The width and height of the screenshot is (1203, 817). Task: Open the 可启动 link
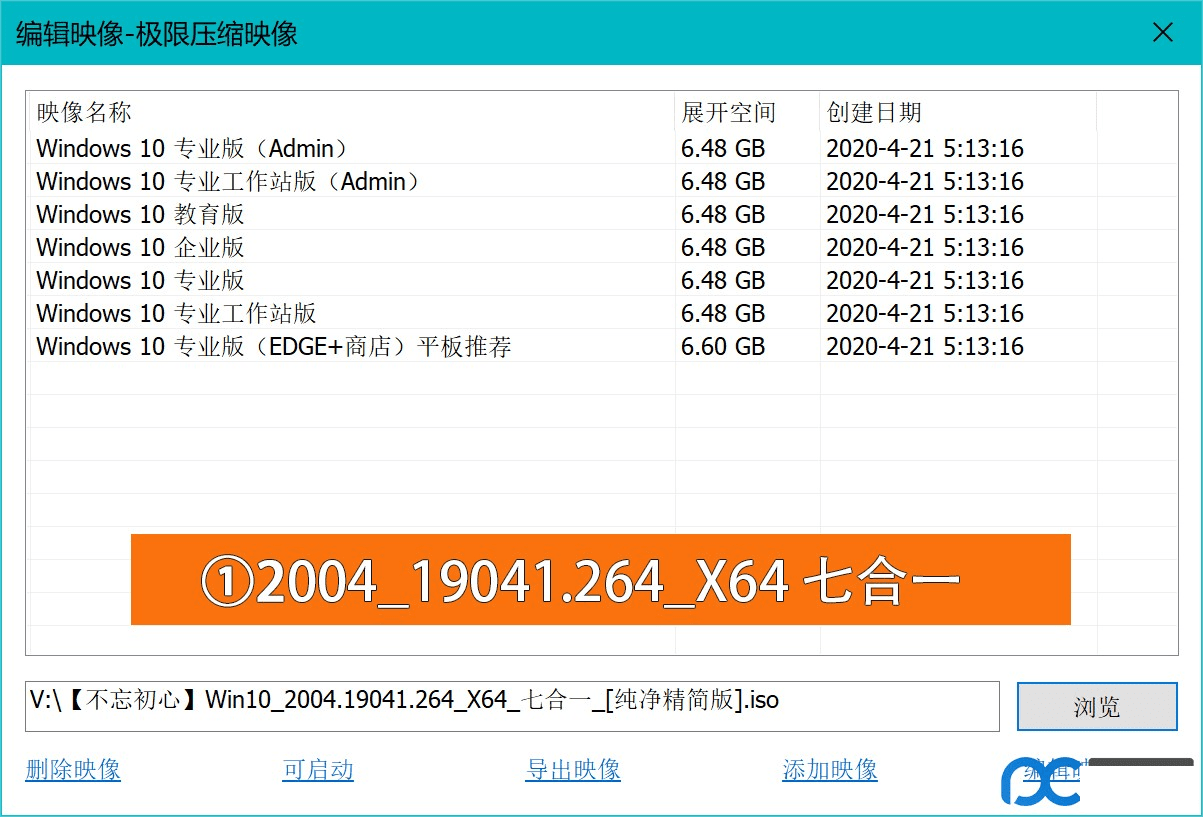pos(318,769)
